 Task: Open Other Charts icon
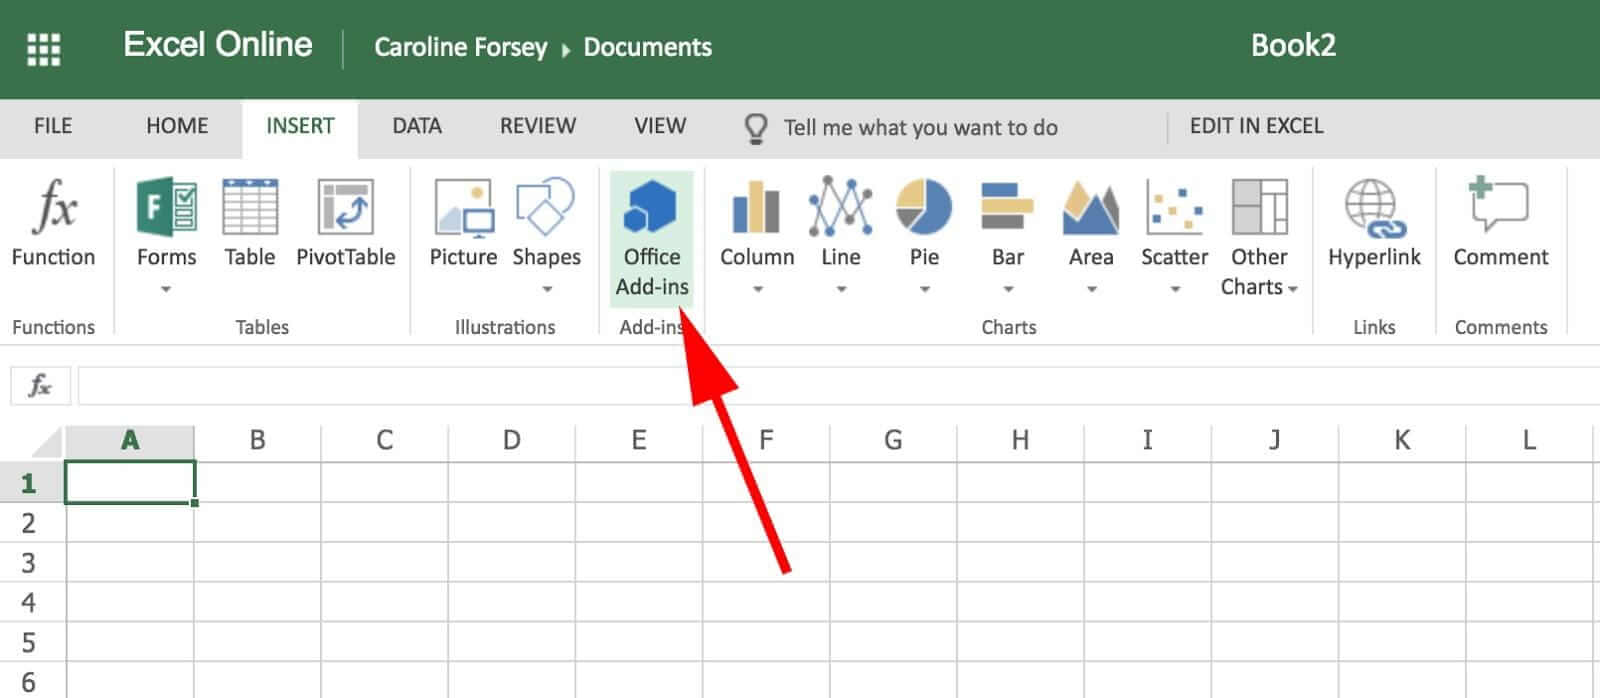(1259, 207)
